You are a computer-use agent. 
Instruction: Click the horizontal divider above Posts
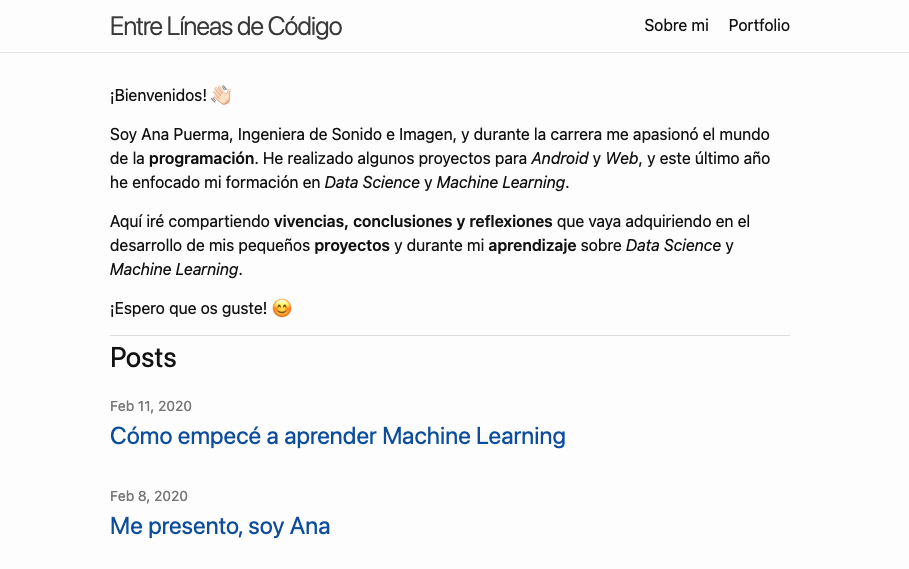point(450,335)
